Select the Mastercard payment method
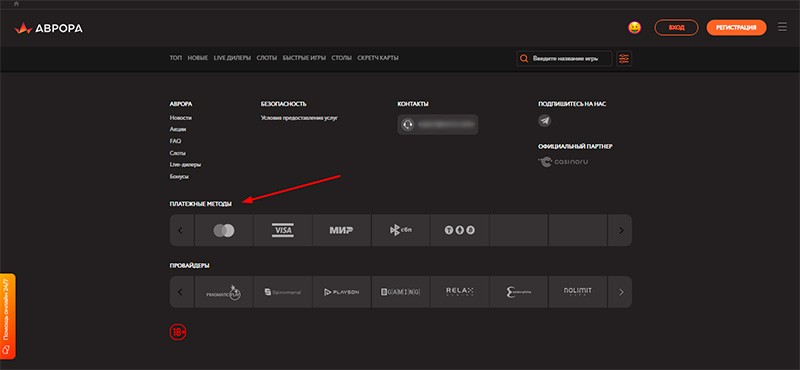This screenshot has height=370, width=800. 224,231
